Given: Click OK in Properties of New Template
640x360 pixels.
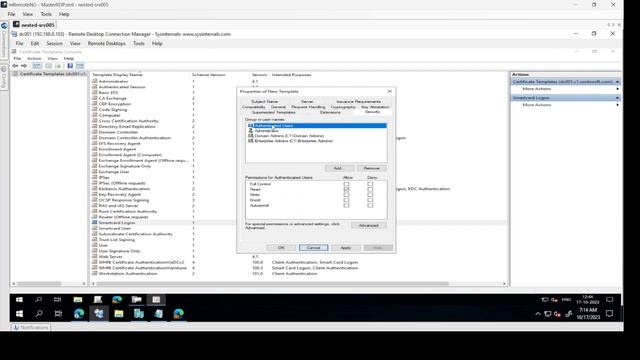Looking at the screenshot, I should 281,248.
